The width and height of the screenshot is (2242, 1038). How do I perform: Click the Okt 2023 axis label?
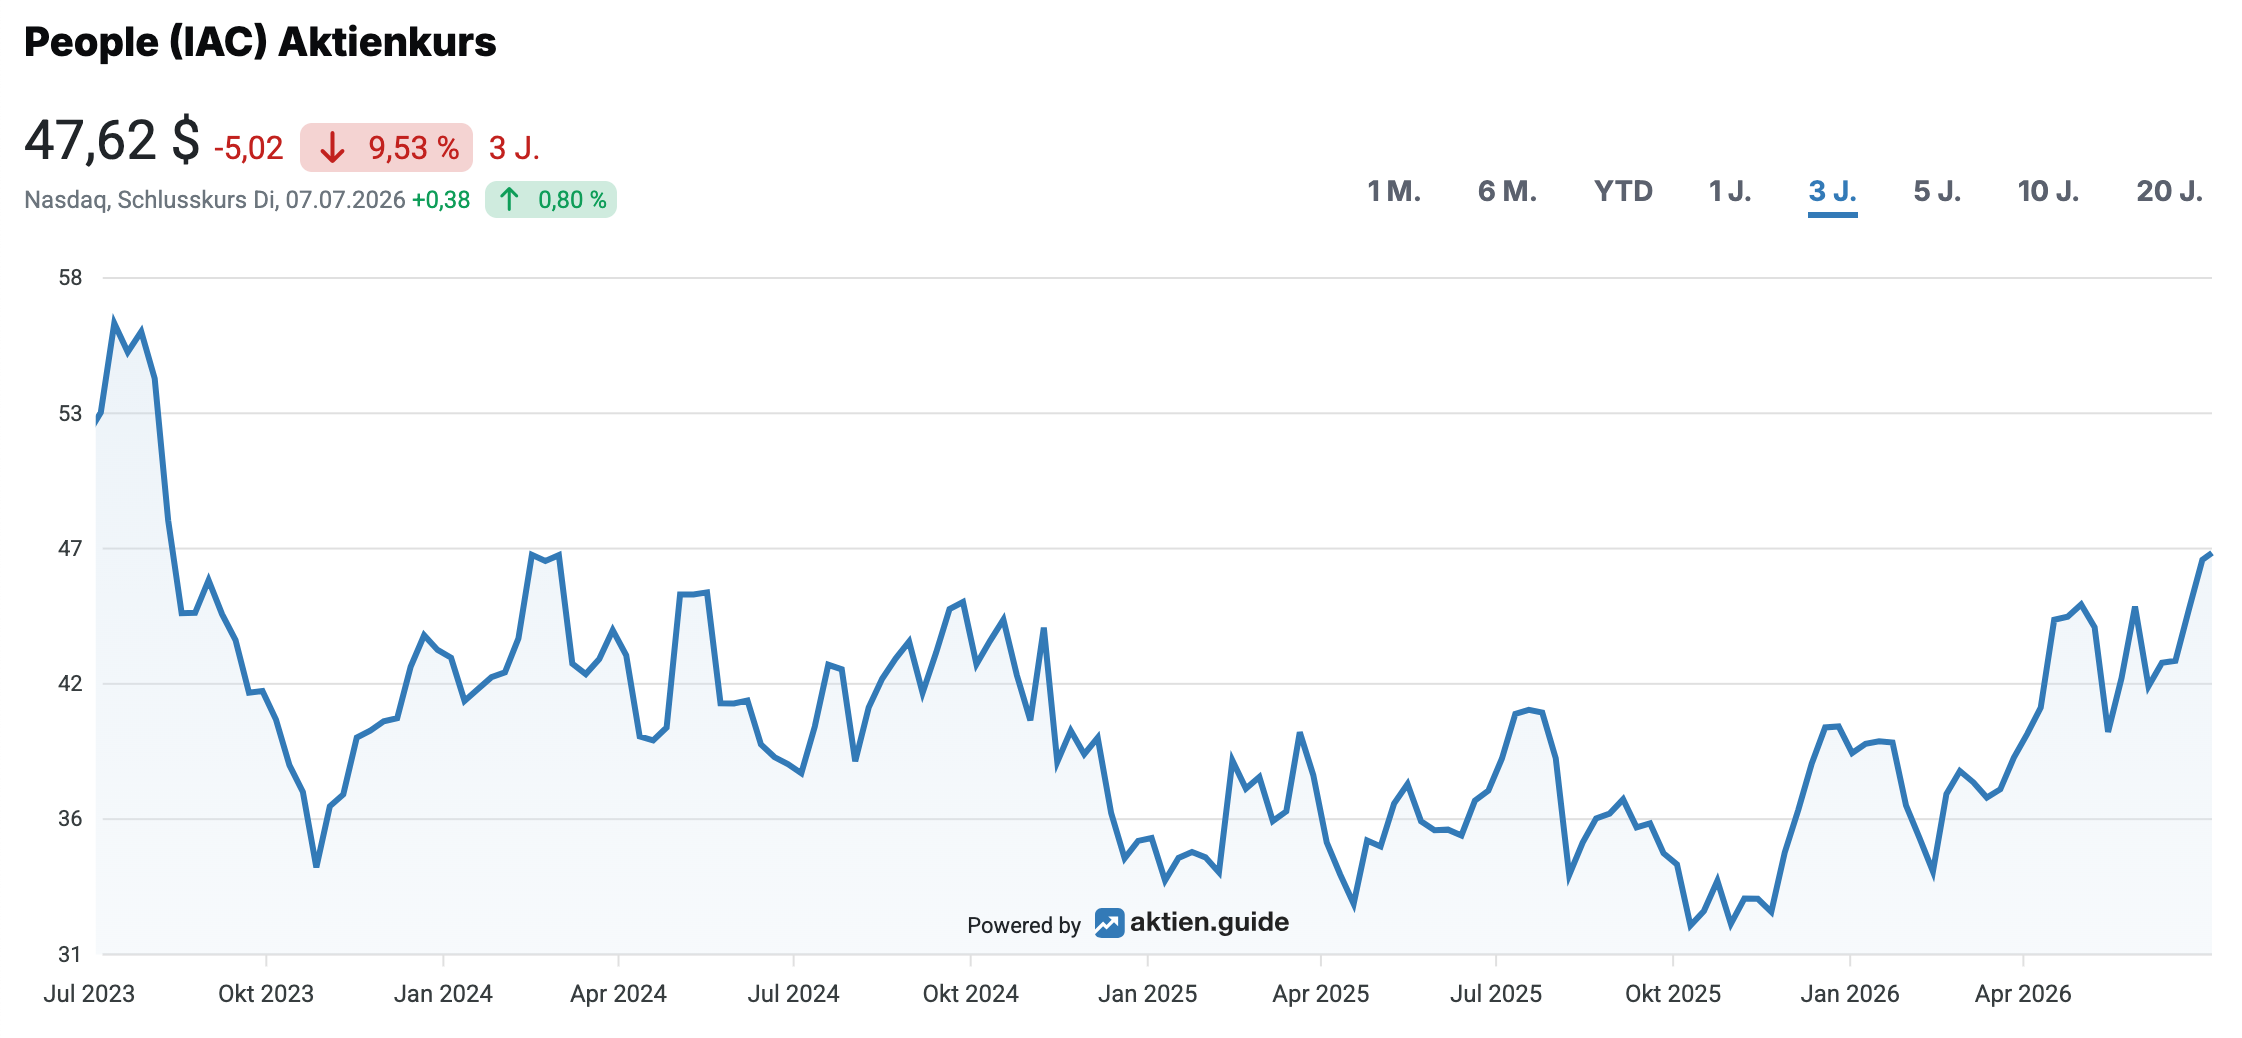266,994
